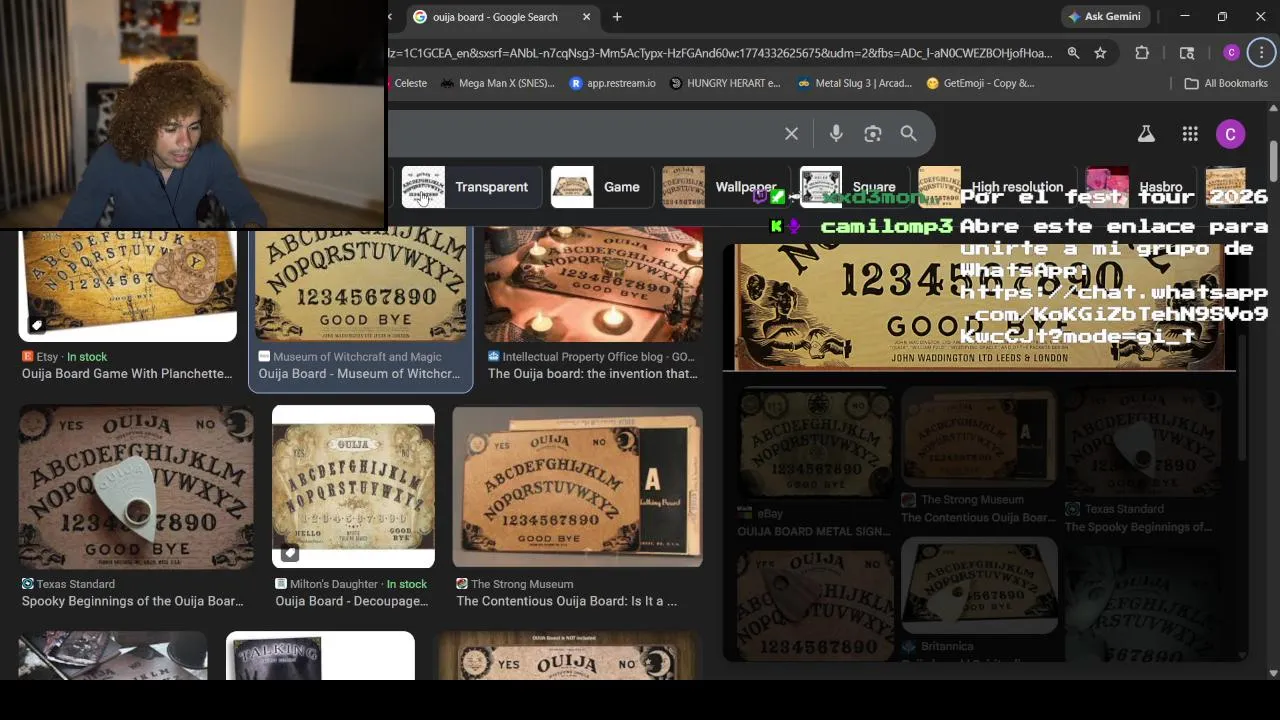Open The Strong Museum board thumbnail
The height and width of the screenshot is (720, 1280).
tap(577, 487)
